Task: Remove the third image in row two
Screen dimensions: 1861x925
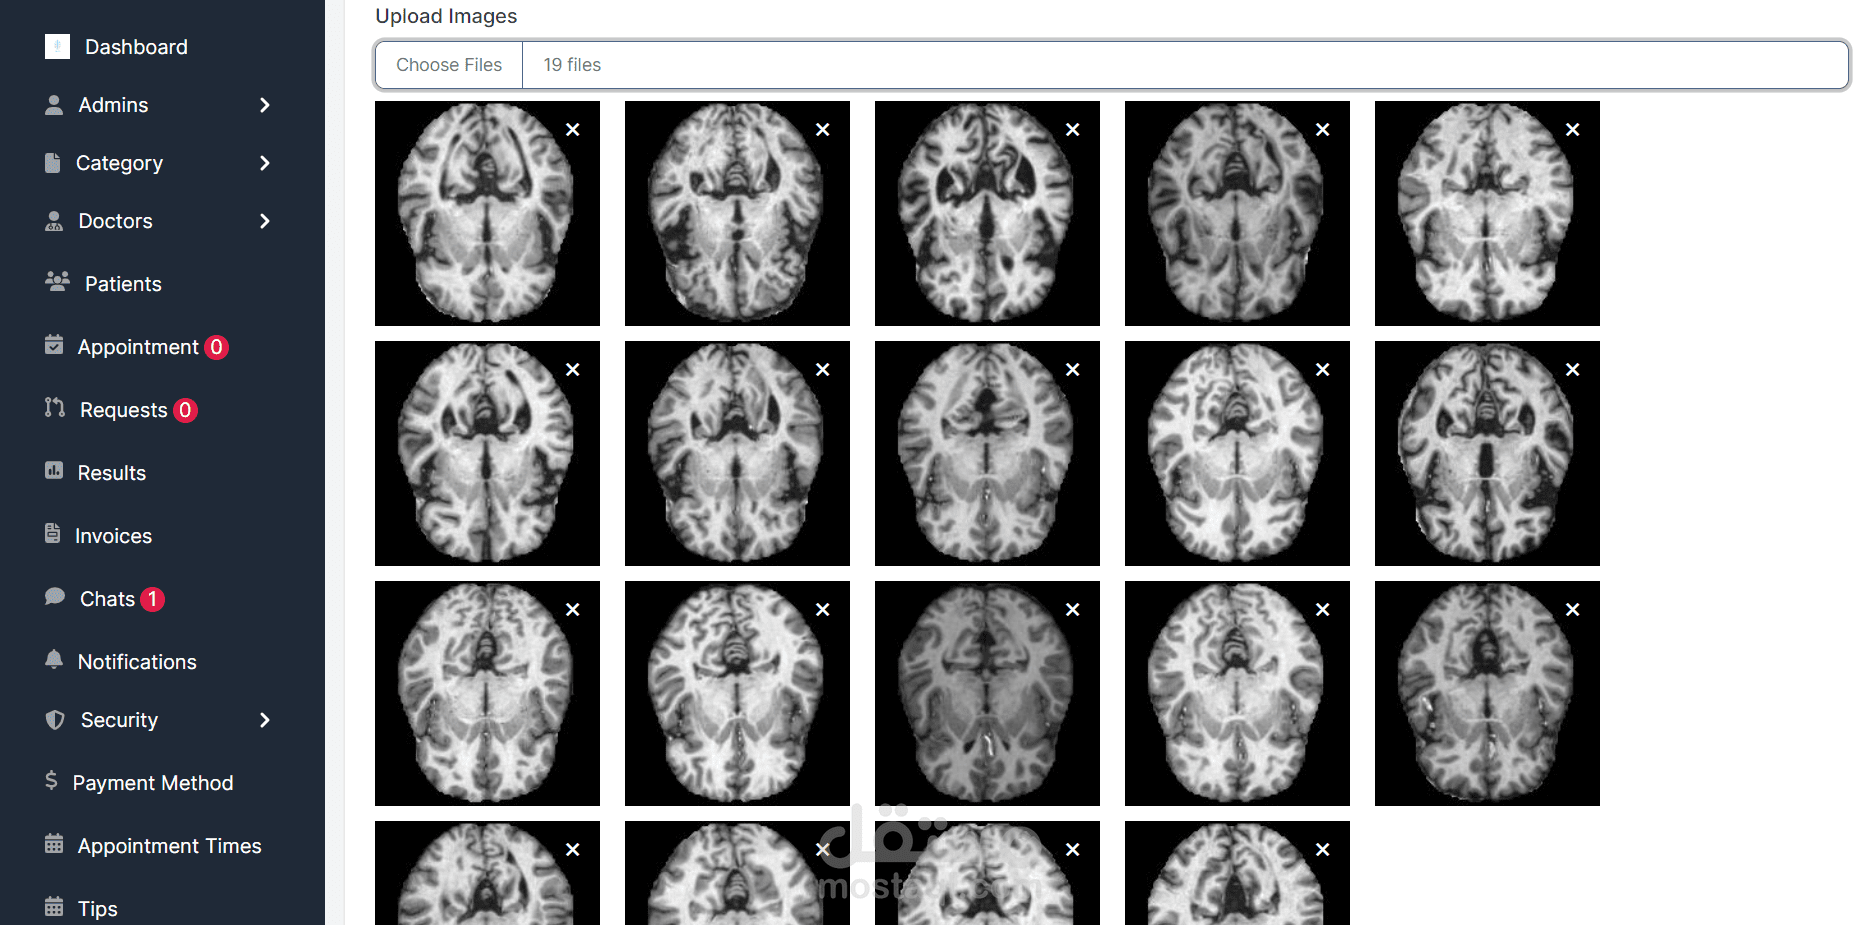Action: click(1073, 370)
